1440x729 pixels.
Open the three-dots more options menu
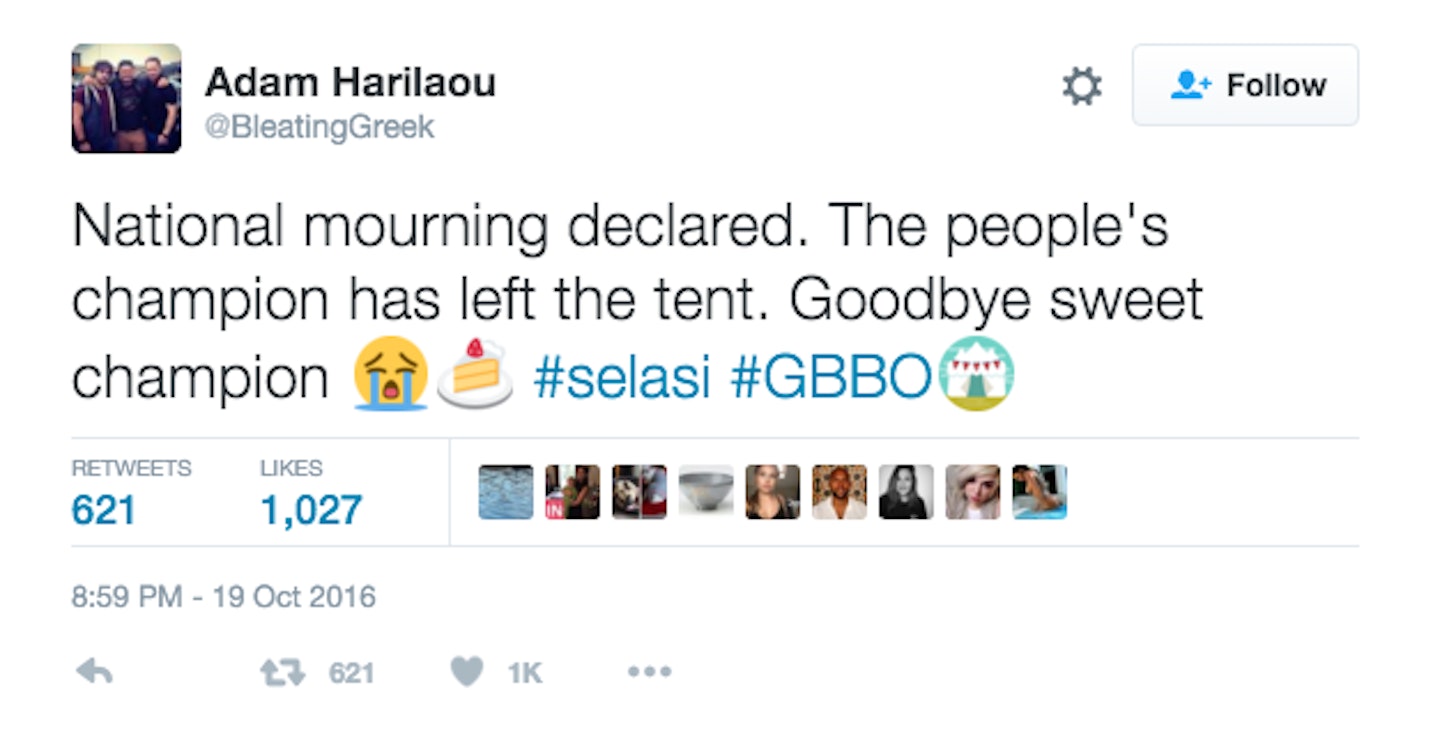[x=649, y=673]
